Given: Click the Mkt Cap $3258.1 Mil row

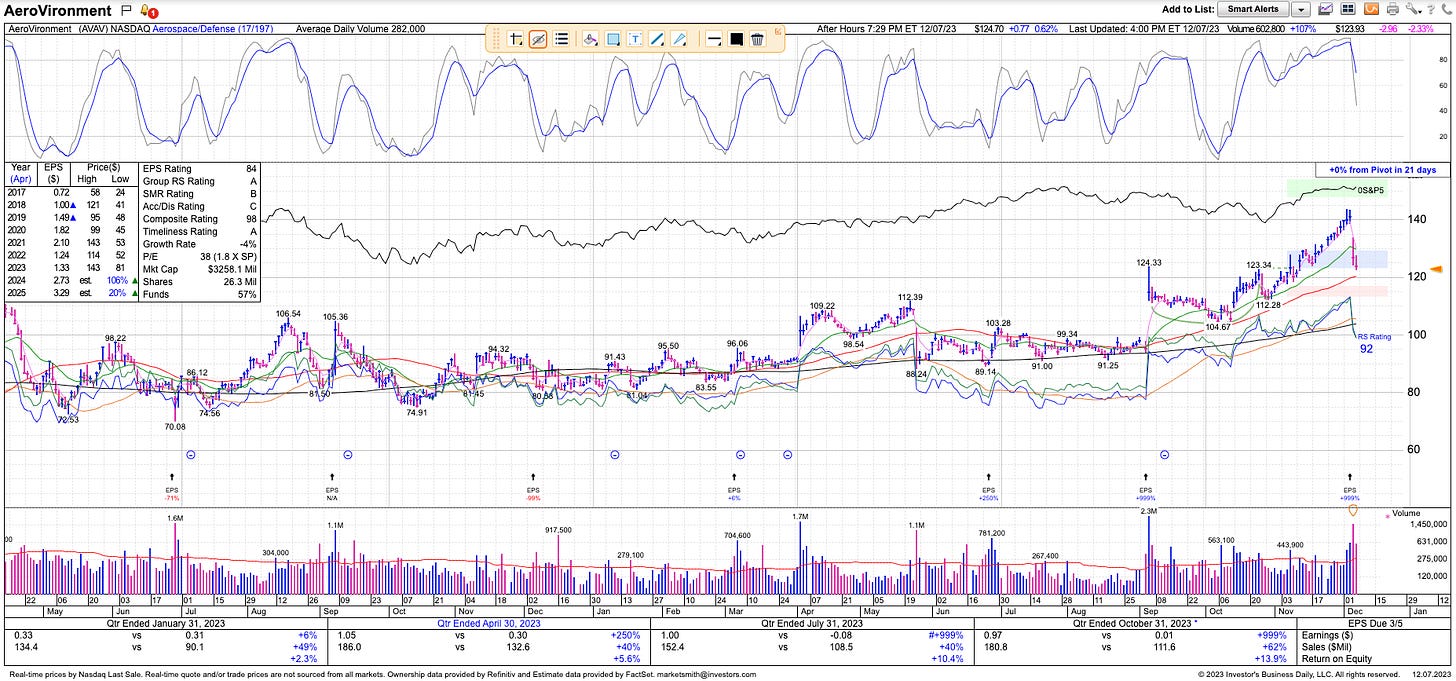Looking at the screenshot, I should click(x=200, y=269).
